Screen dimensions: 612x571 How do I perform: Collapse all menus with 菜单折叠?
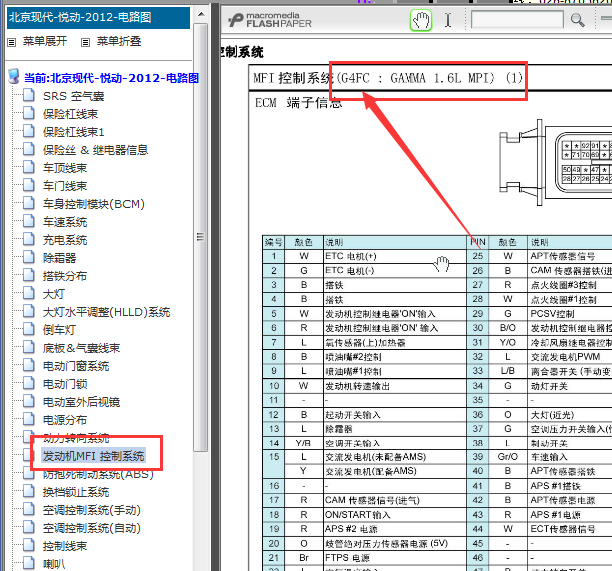(119, 41)
